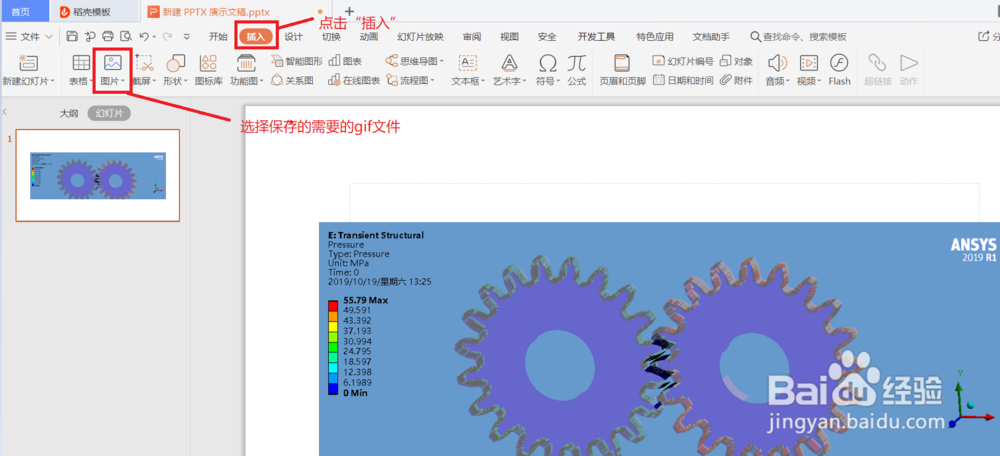Screen dimensions: 1000x456
Task: Switch panel to 大纲 outline view
Action: [x=69, y=114]
